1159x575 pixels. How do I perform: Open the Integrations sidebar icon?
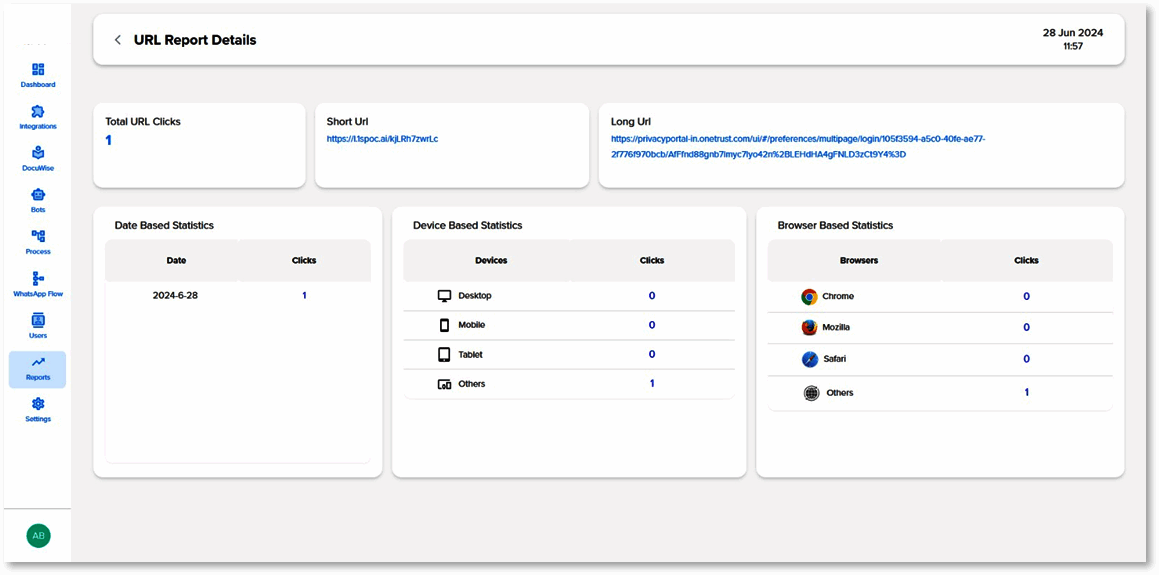coord(38,112)
